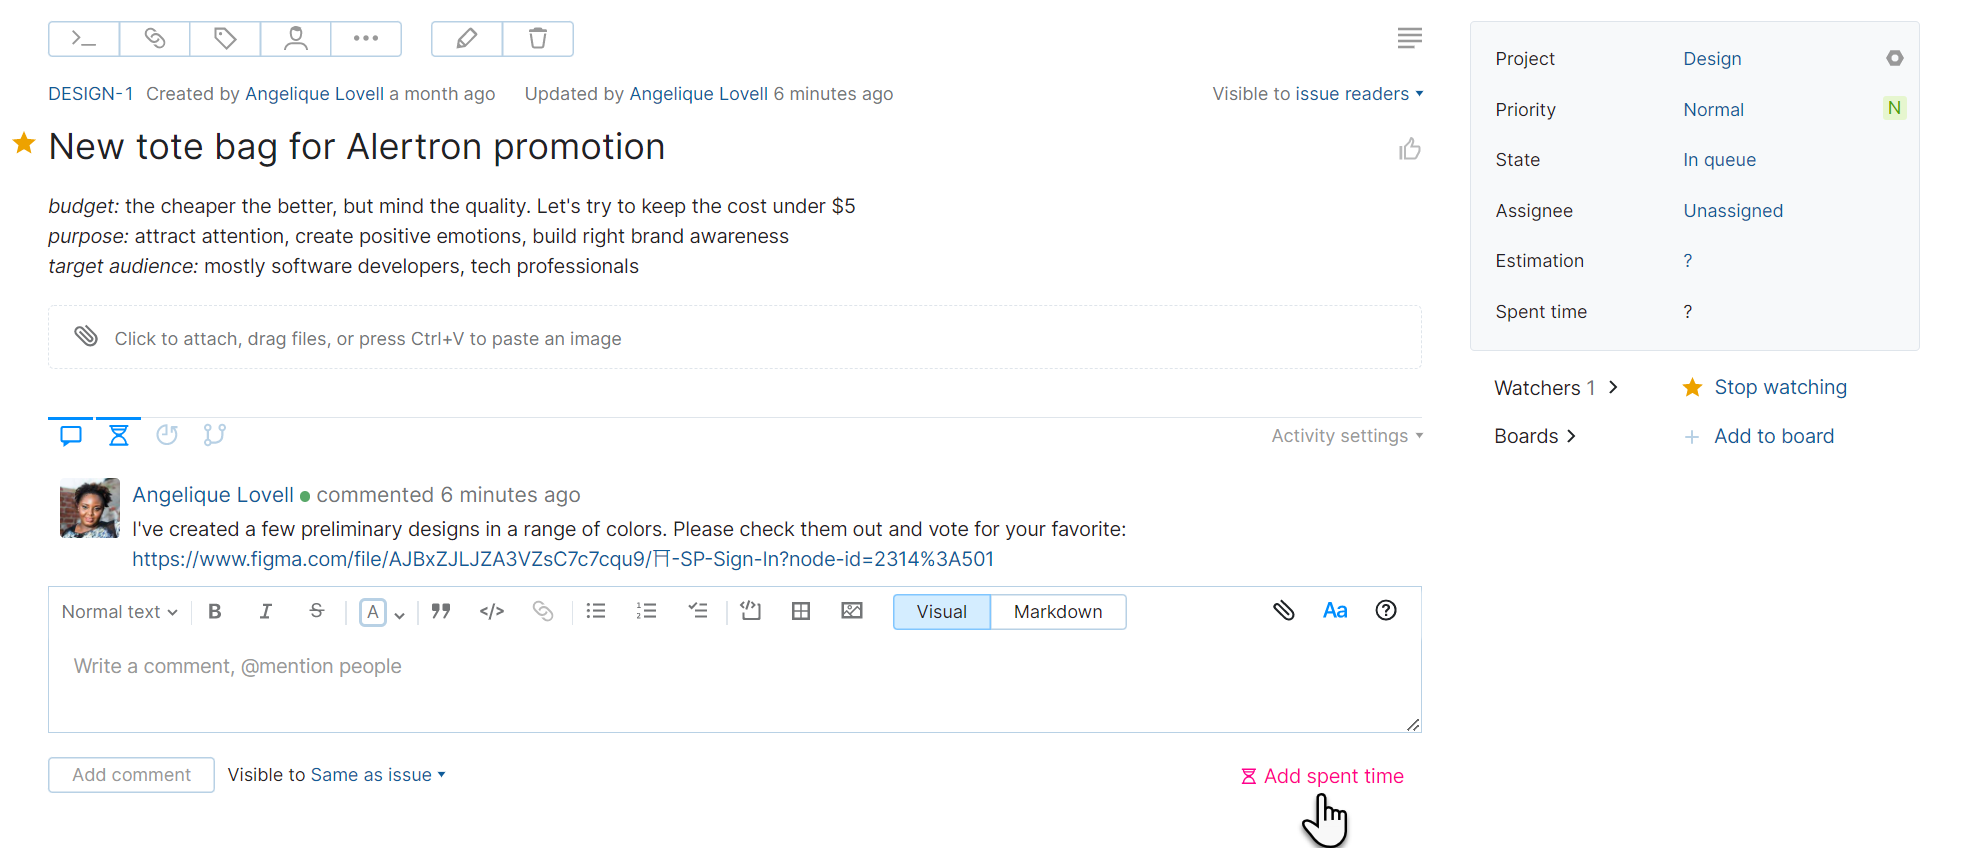The image size is (1966, 848).
Task: Open the command dialog icon
Action: click(83, 39)
